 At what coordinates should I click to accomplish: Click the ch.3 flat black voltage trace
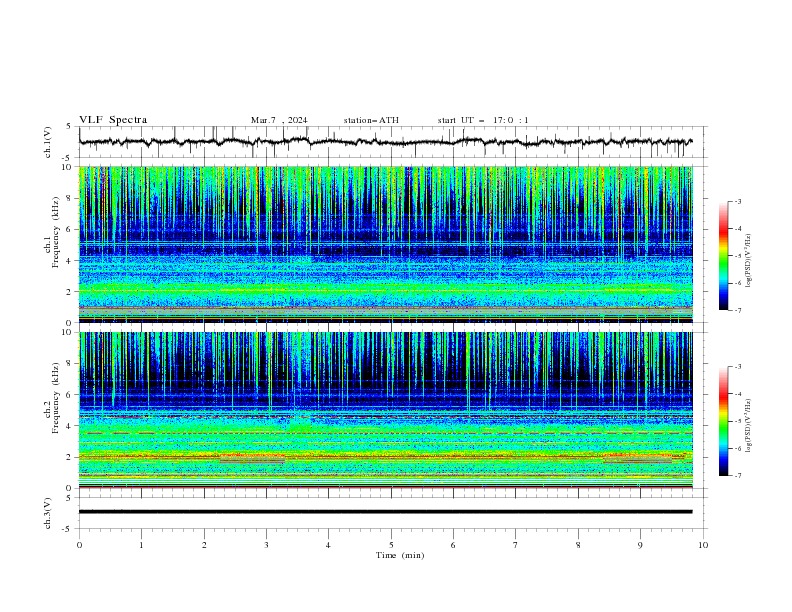click(385, 512)
